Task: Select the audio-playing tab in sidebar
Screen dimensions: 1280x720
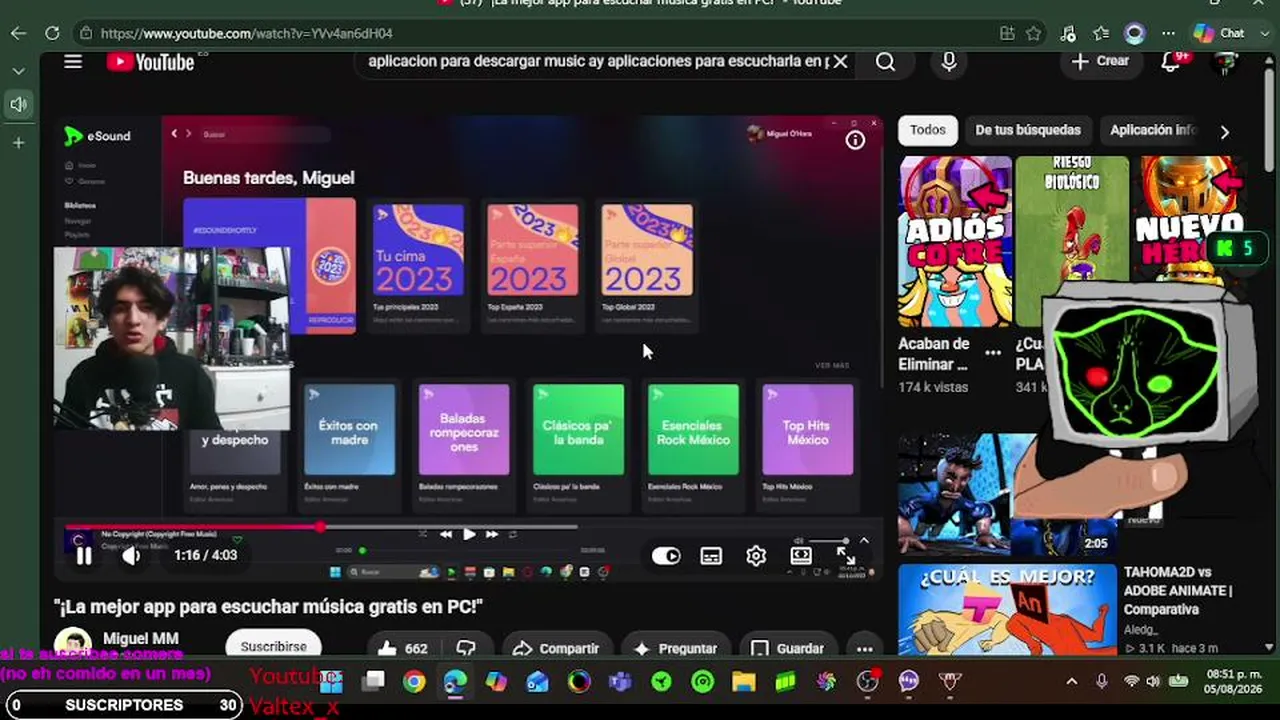Action: 19,104
